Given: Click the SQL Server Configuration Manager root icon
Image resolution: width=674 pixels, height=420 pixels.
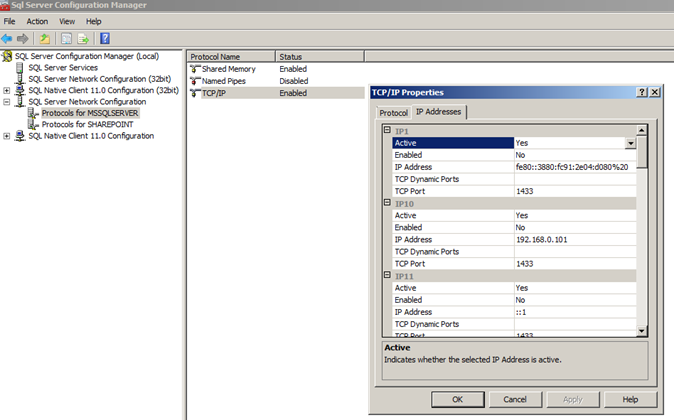Looking at the screenshot, I should (7, 56).
